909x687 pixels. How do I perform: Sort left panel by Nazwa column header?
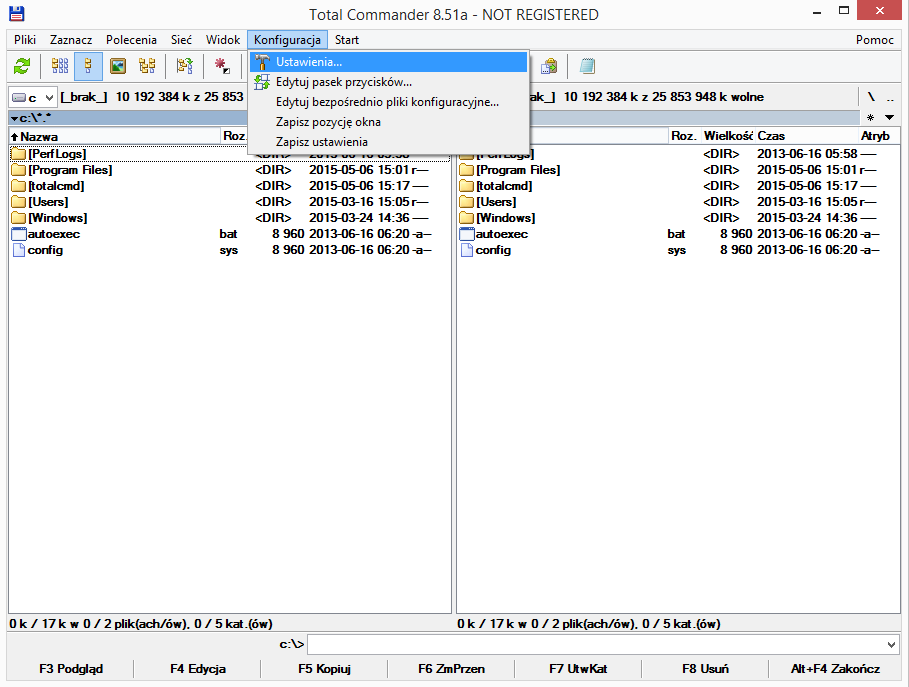(x=115, y=136)
